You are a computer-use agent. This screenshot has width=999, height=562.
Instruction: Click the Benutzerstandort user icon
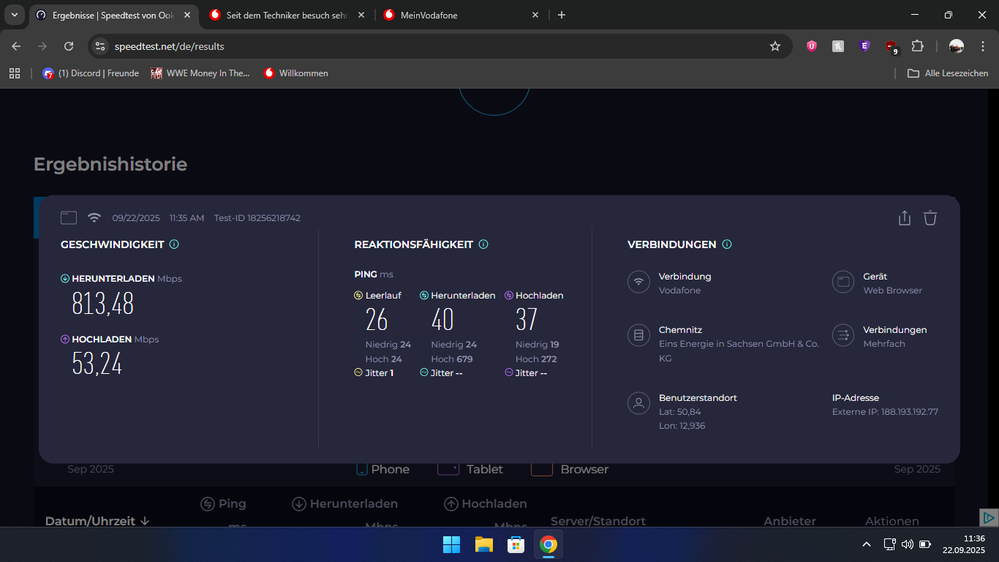click(638, 403)
